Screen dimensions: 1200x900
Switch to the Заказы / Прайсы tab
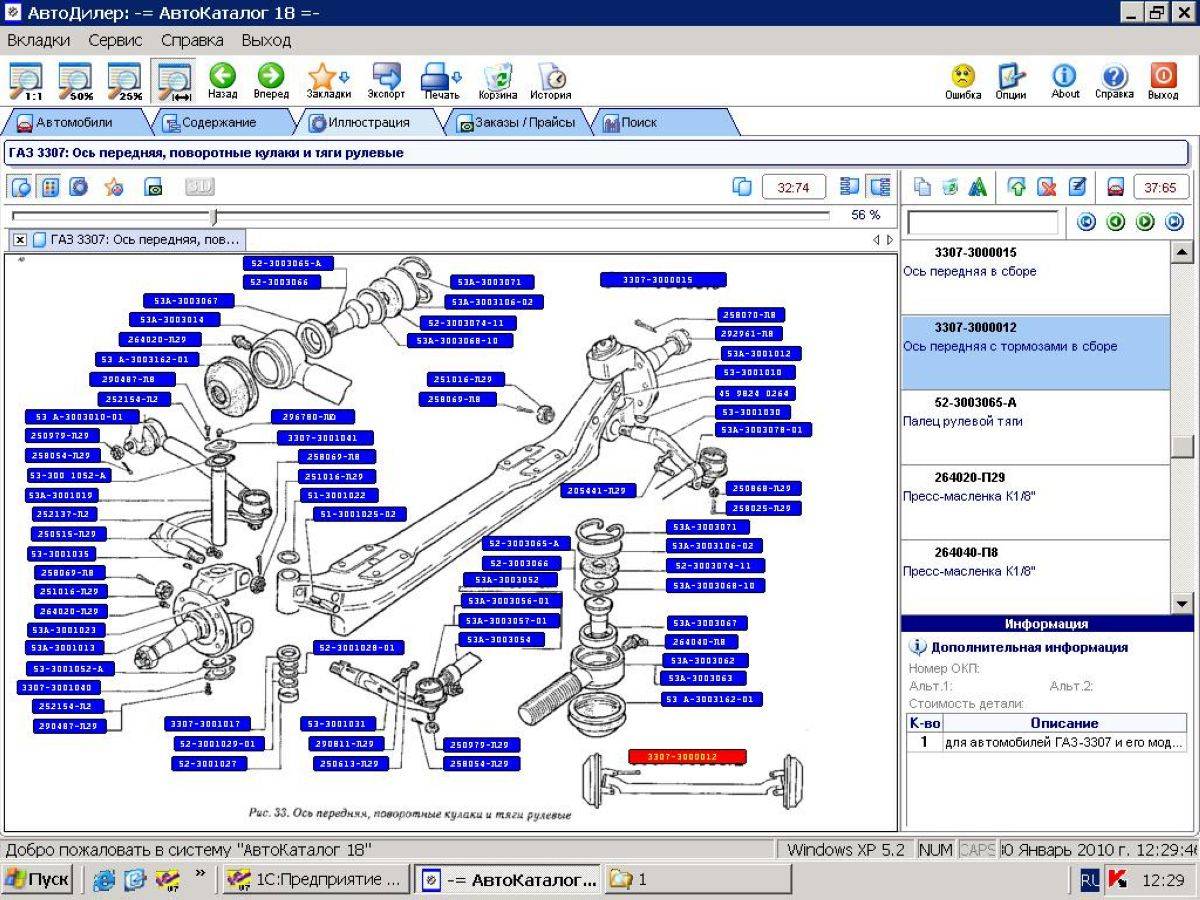[x=516, y=122]
